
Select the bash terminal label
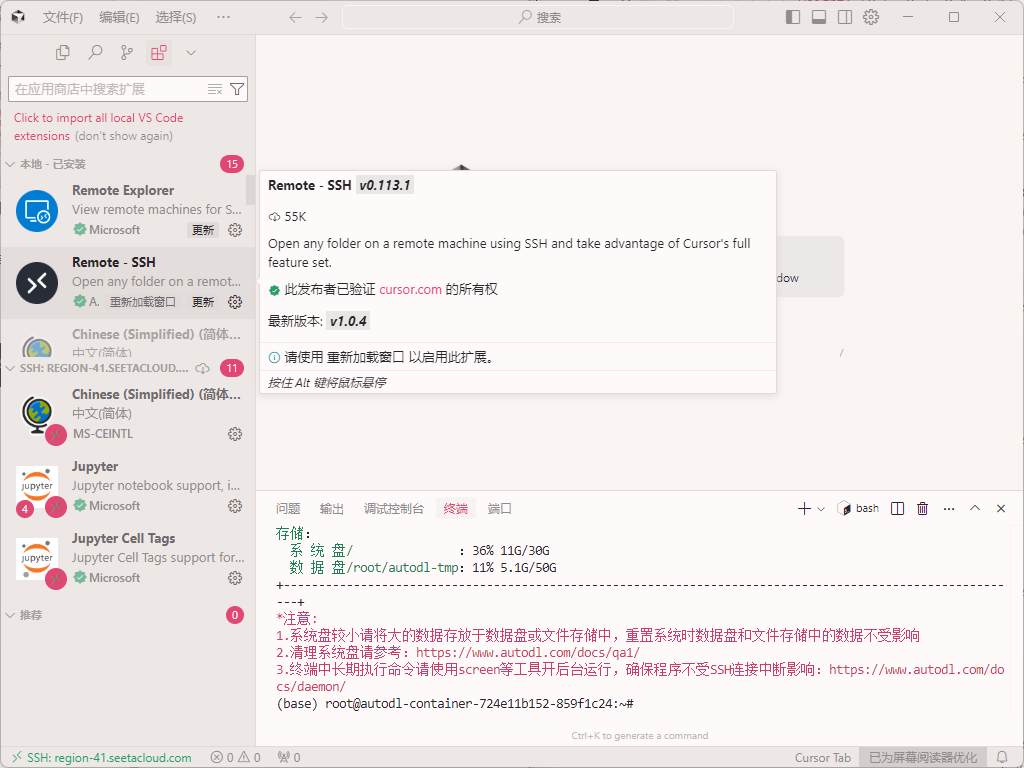click(x=858, y=509)
